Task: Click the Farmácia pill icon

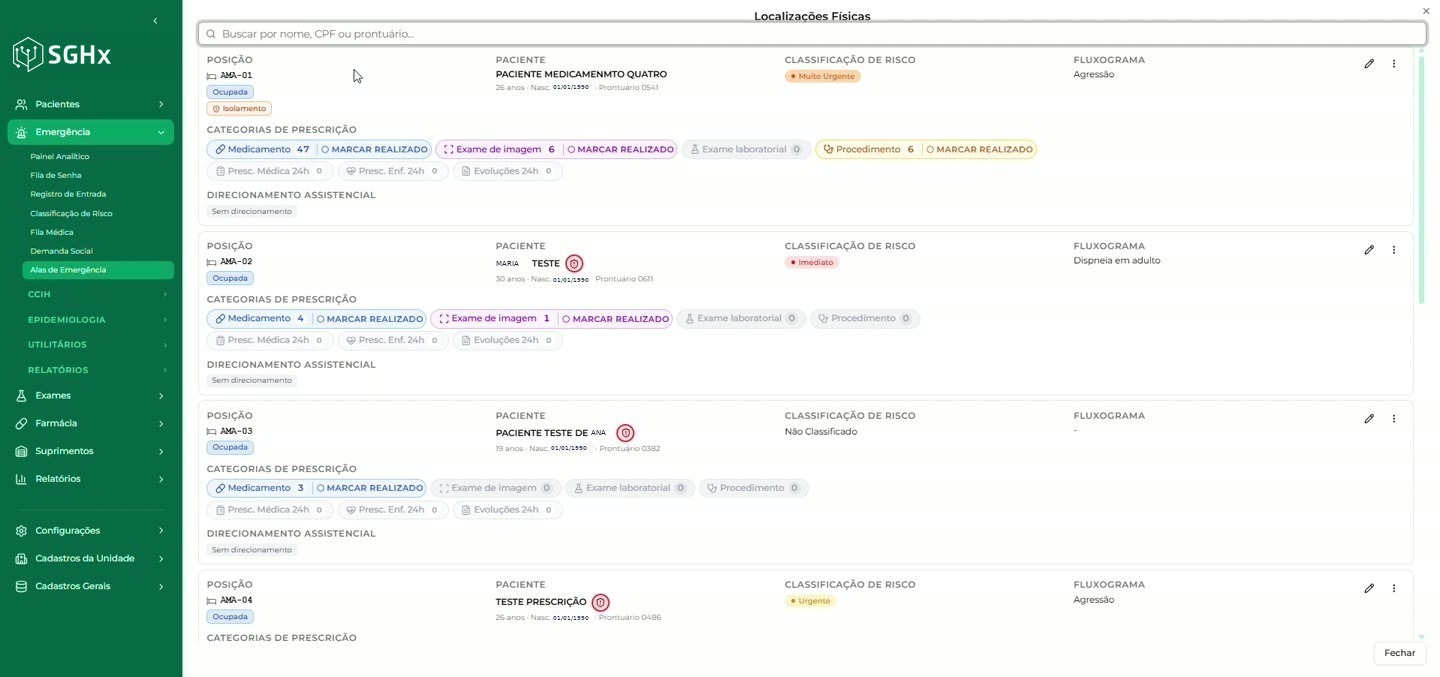Action: click(x=21, y=424)
